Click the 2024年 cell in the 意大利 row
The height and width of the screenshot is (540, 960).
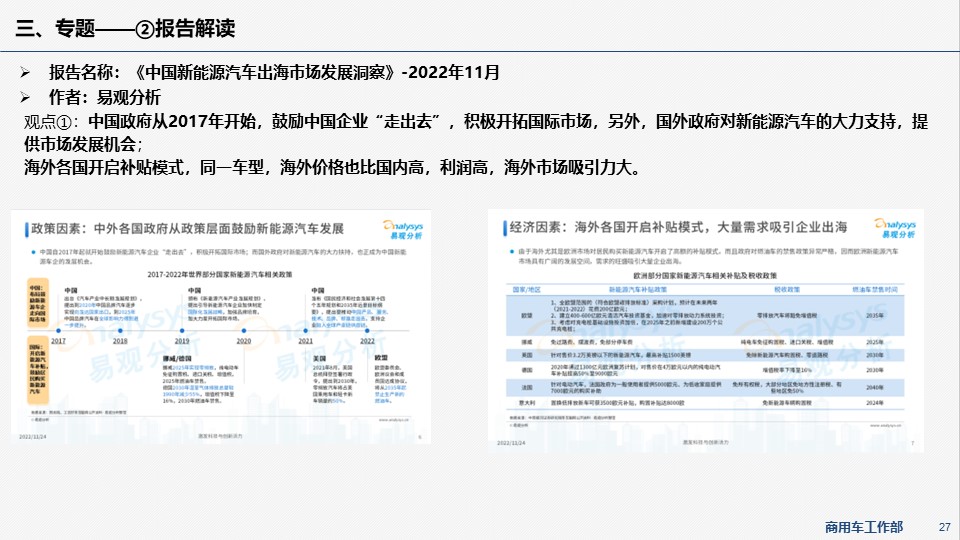875,403
